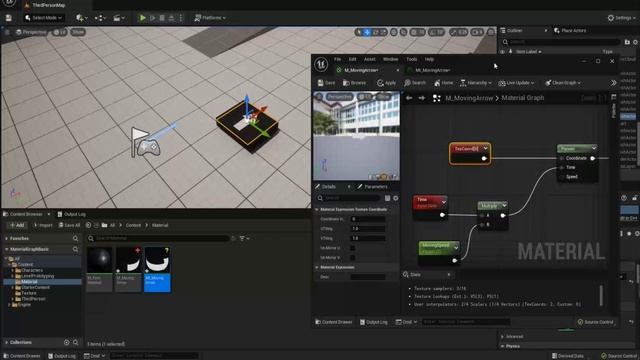640x360 pixels.
Task: Open the Live Update dropdown
Action: coord(516,83)
